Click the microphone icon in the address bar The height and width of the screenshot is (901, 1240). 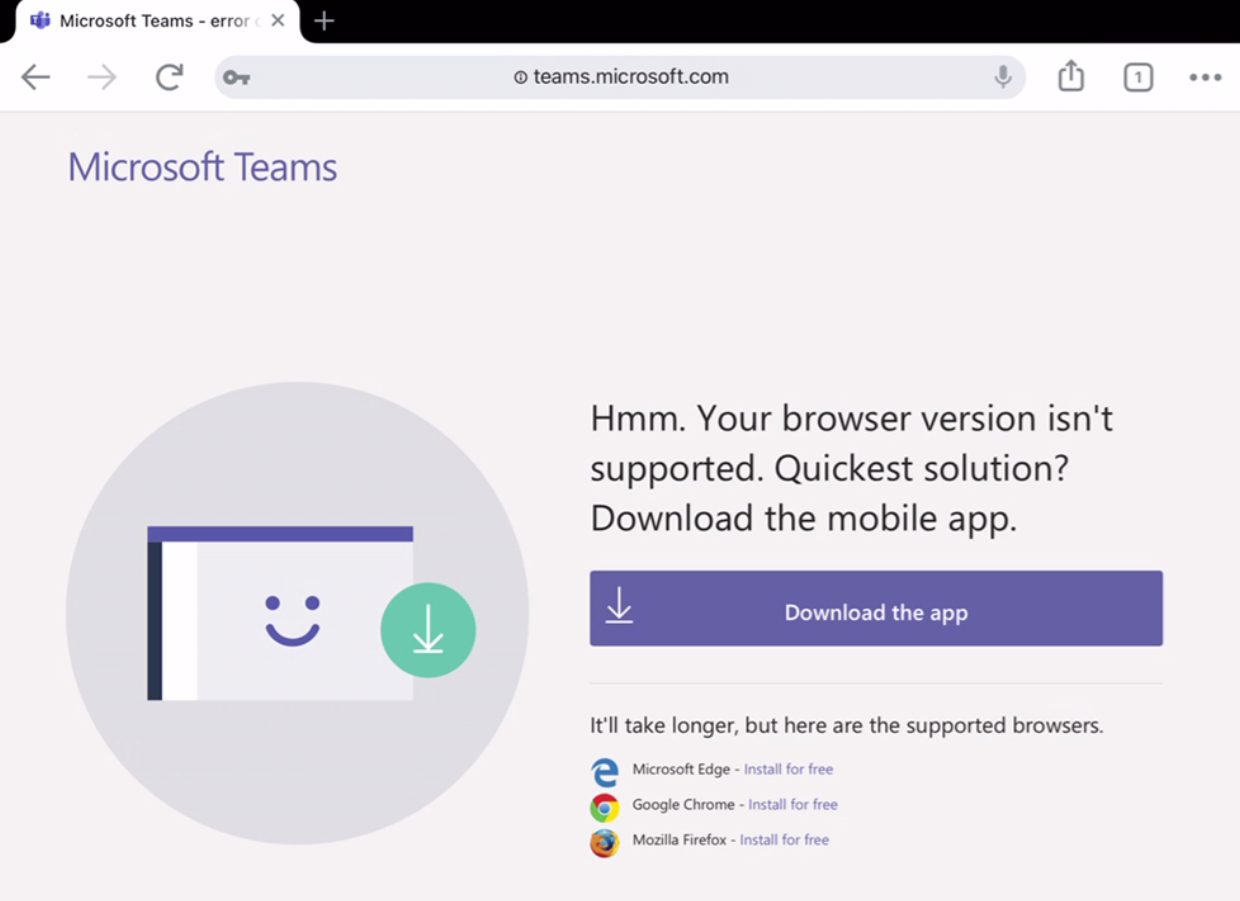point(1002,77)
